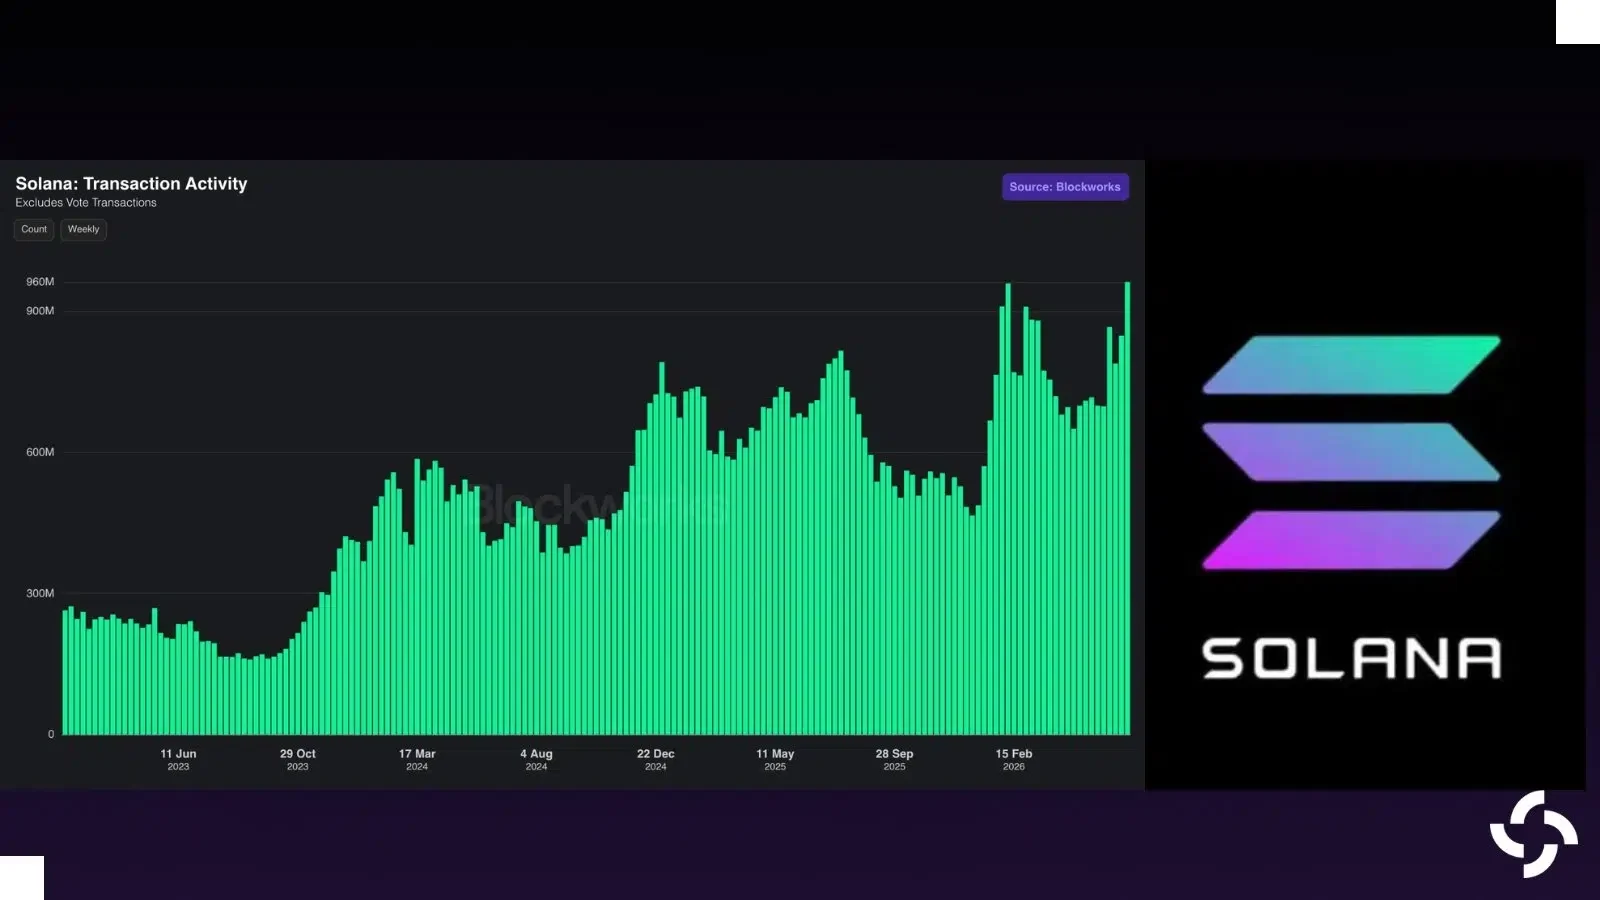
Task: Click the final tallest bar in chart
Action: [1128, 508]
